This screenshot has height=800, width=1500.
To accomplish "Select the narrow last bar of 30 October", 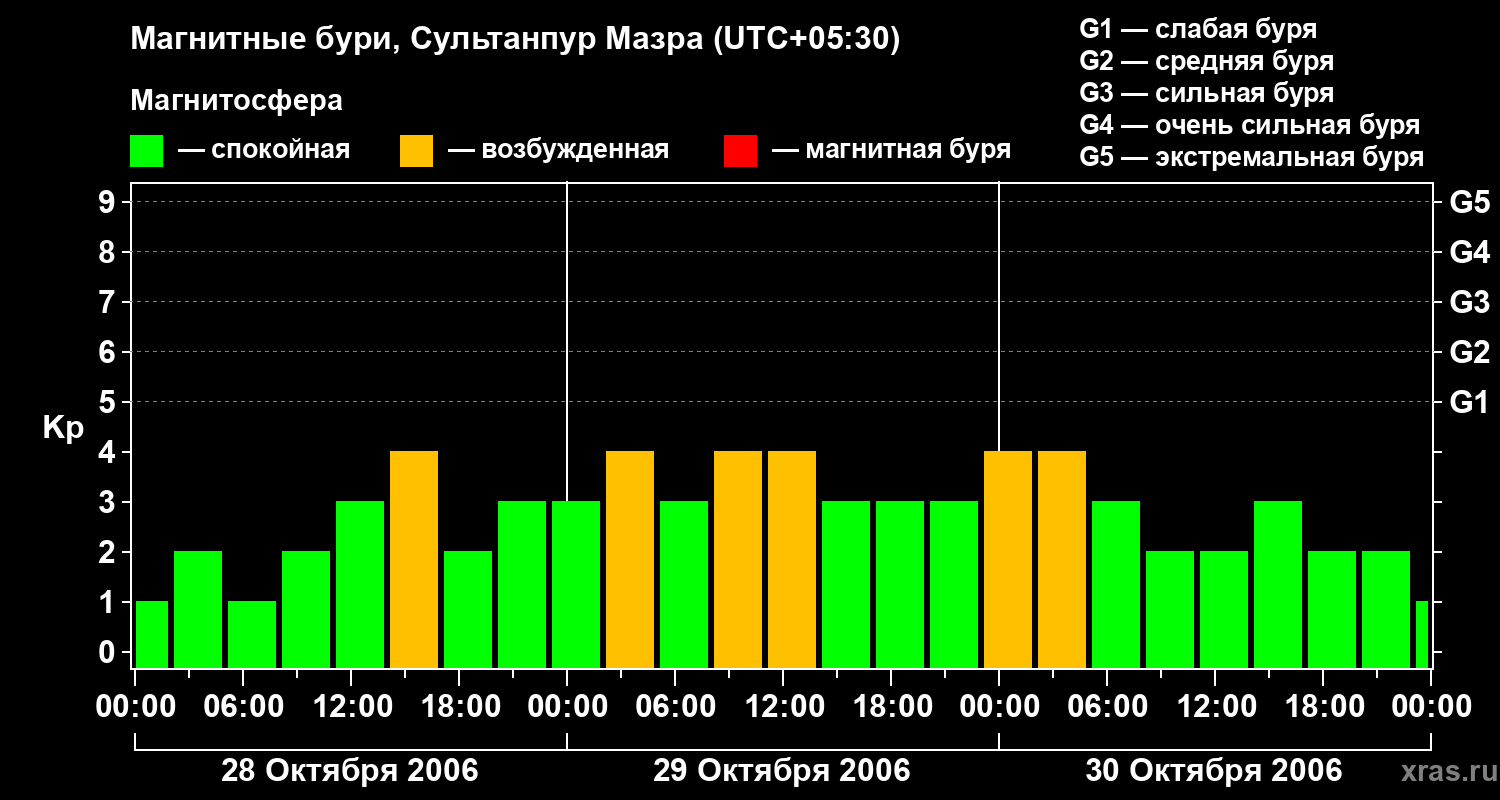I will [1422, 634].
